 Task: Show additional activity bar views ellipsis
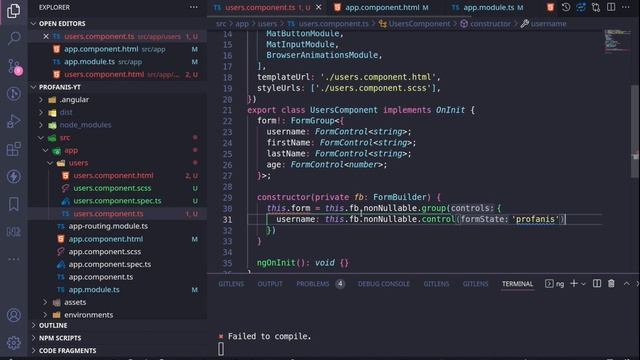(x=13, y=259)
